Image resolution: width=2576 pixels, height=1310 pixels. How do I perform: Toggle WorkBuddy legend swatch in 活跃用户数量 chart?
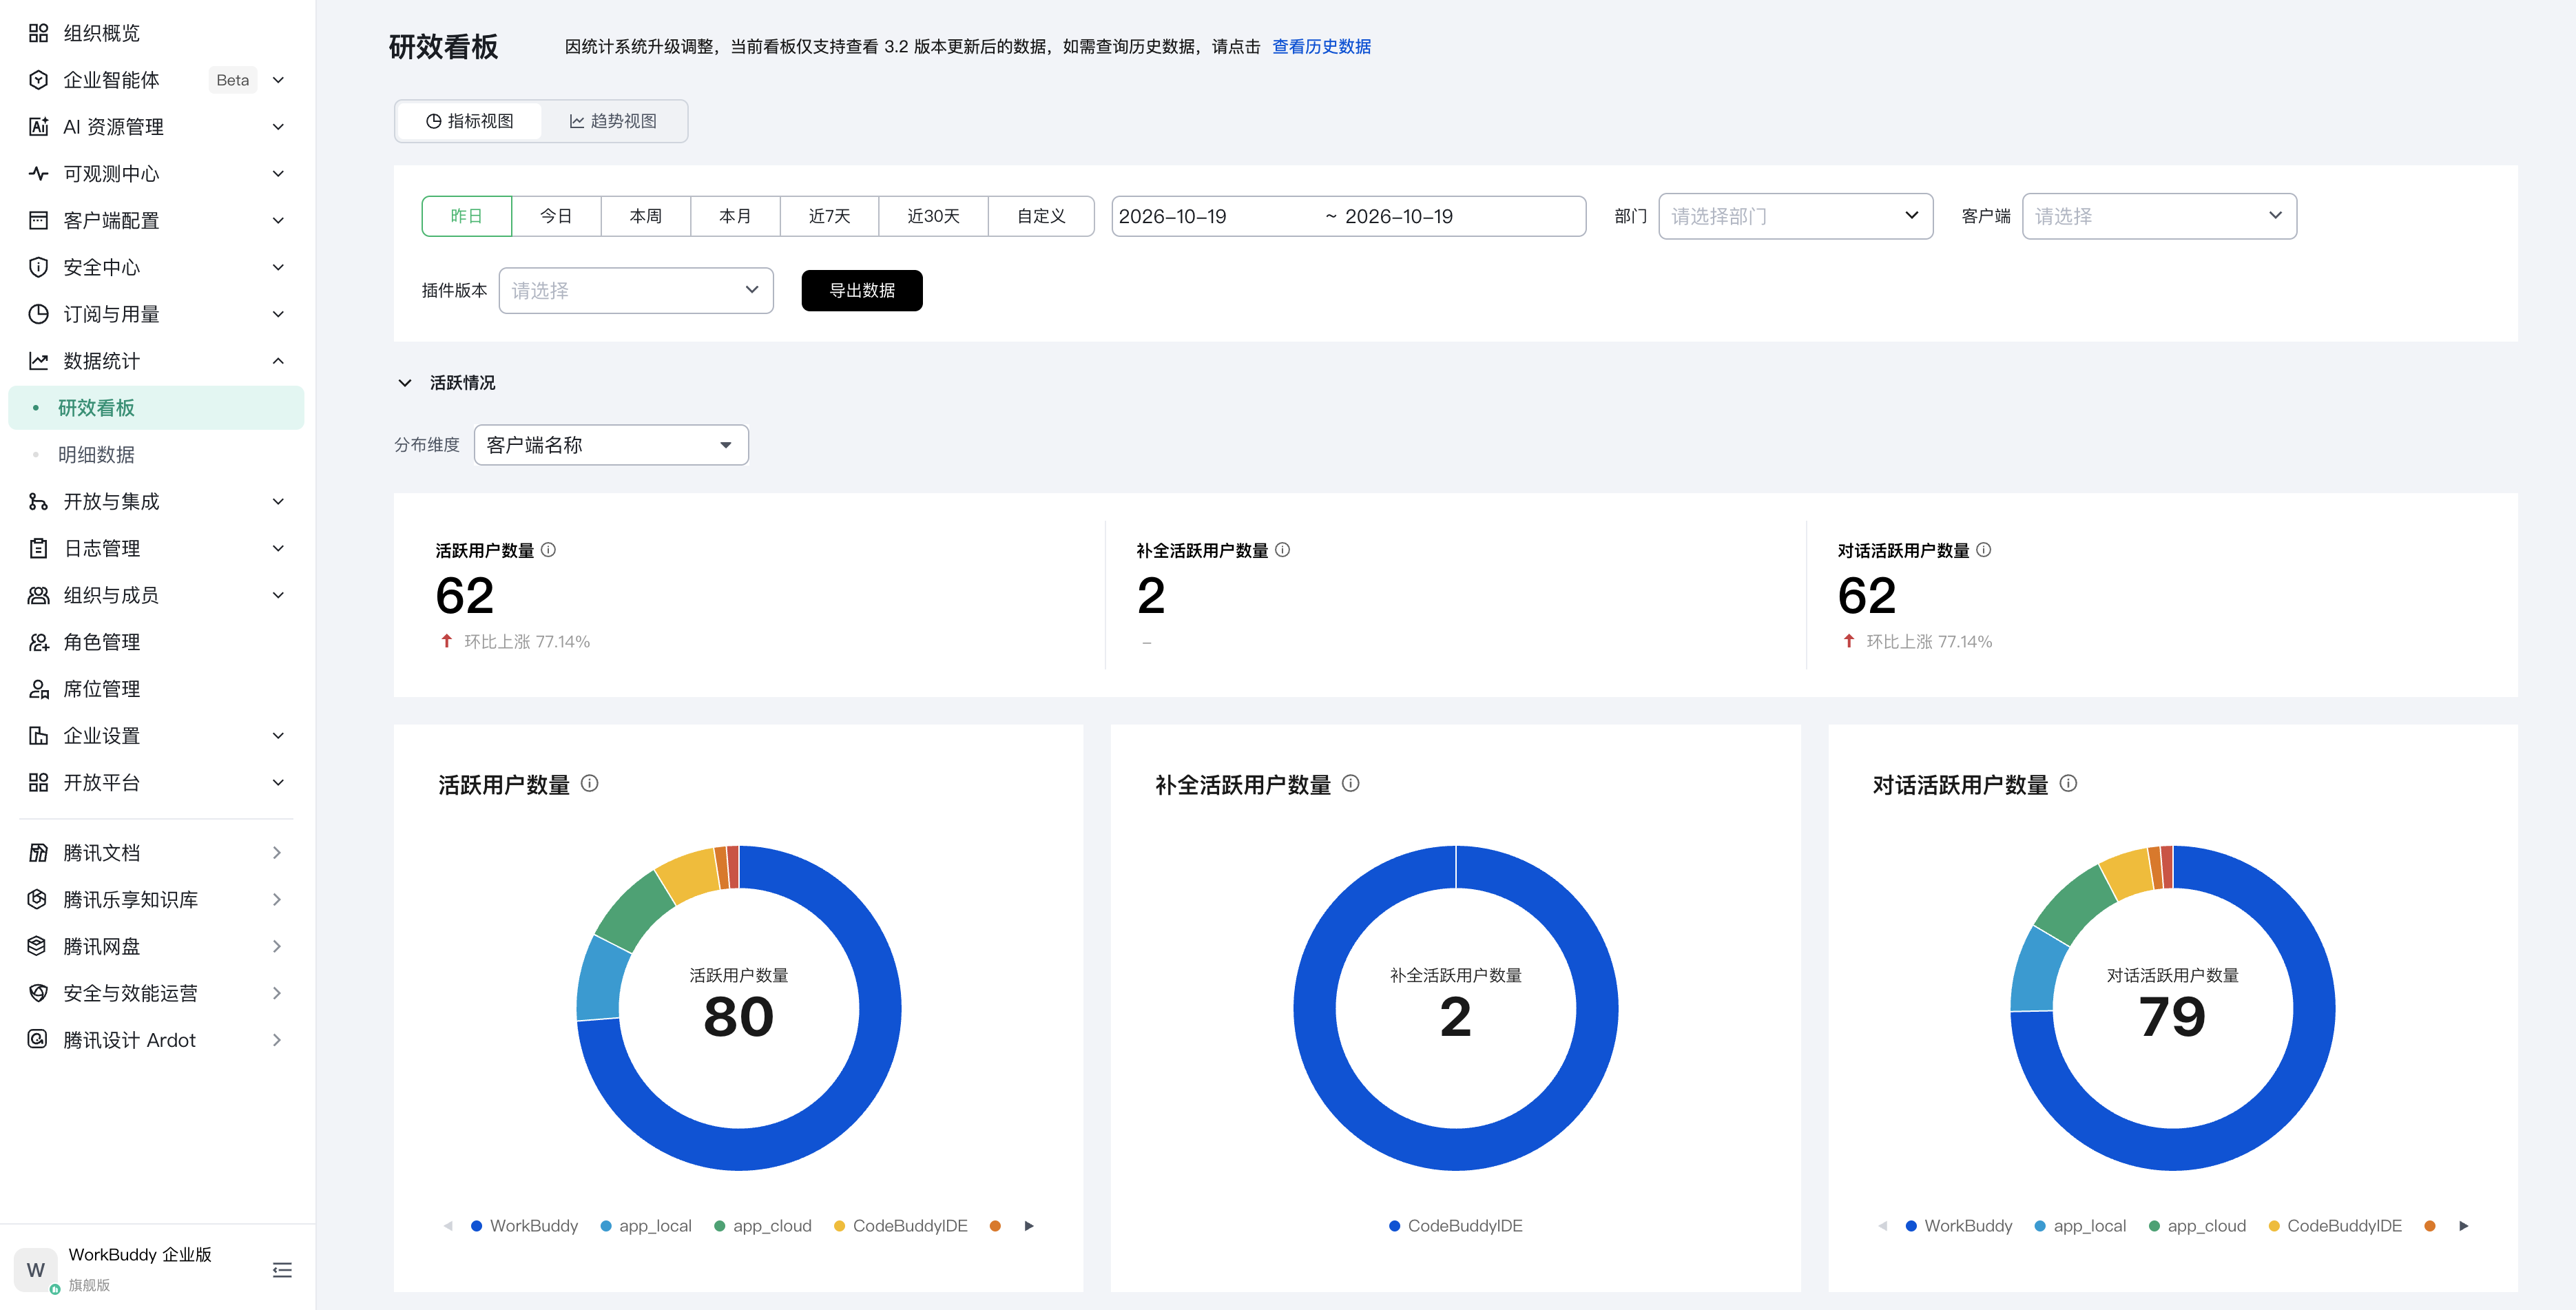click(x=477, y=1226)
